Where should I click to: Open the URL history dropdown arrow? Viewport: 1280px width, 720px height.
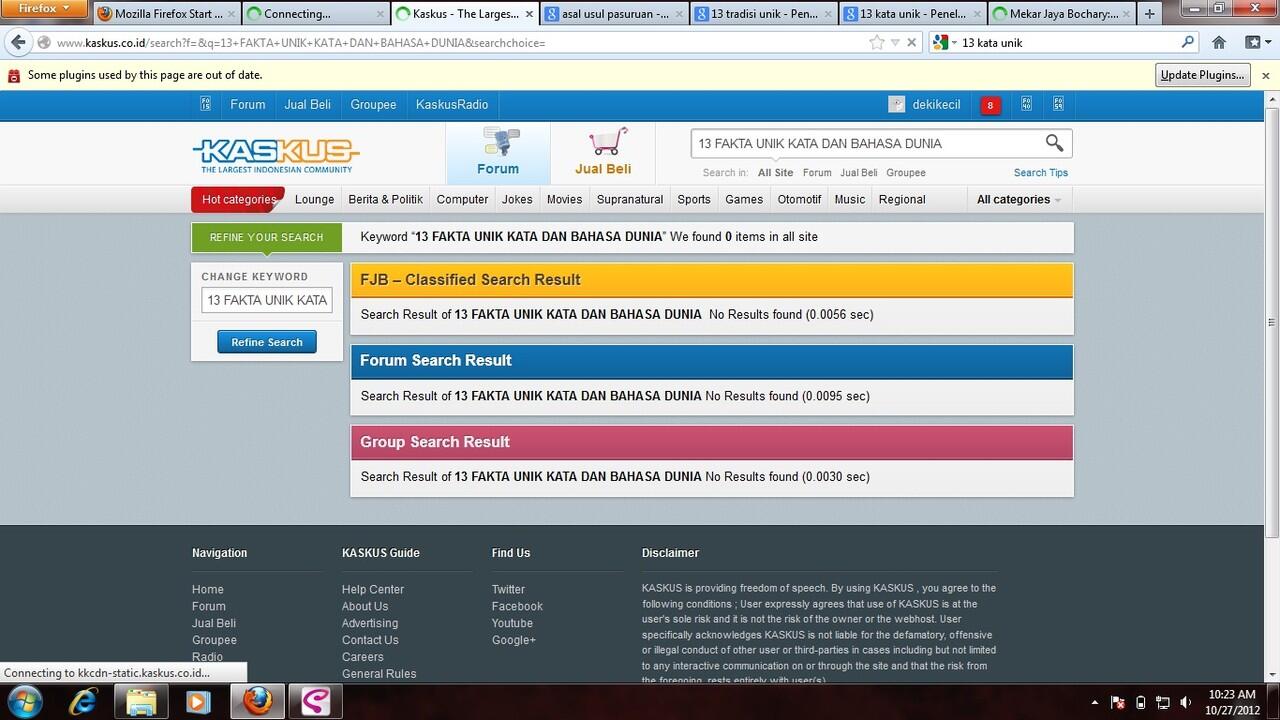pos(896,43)
